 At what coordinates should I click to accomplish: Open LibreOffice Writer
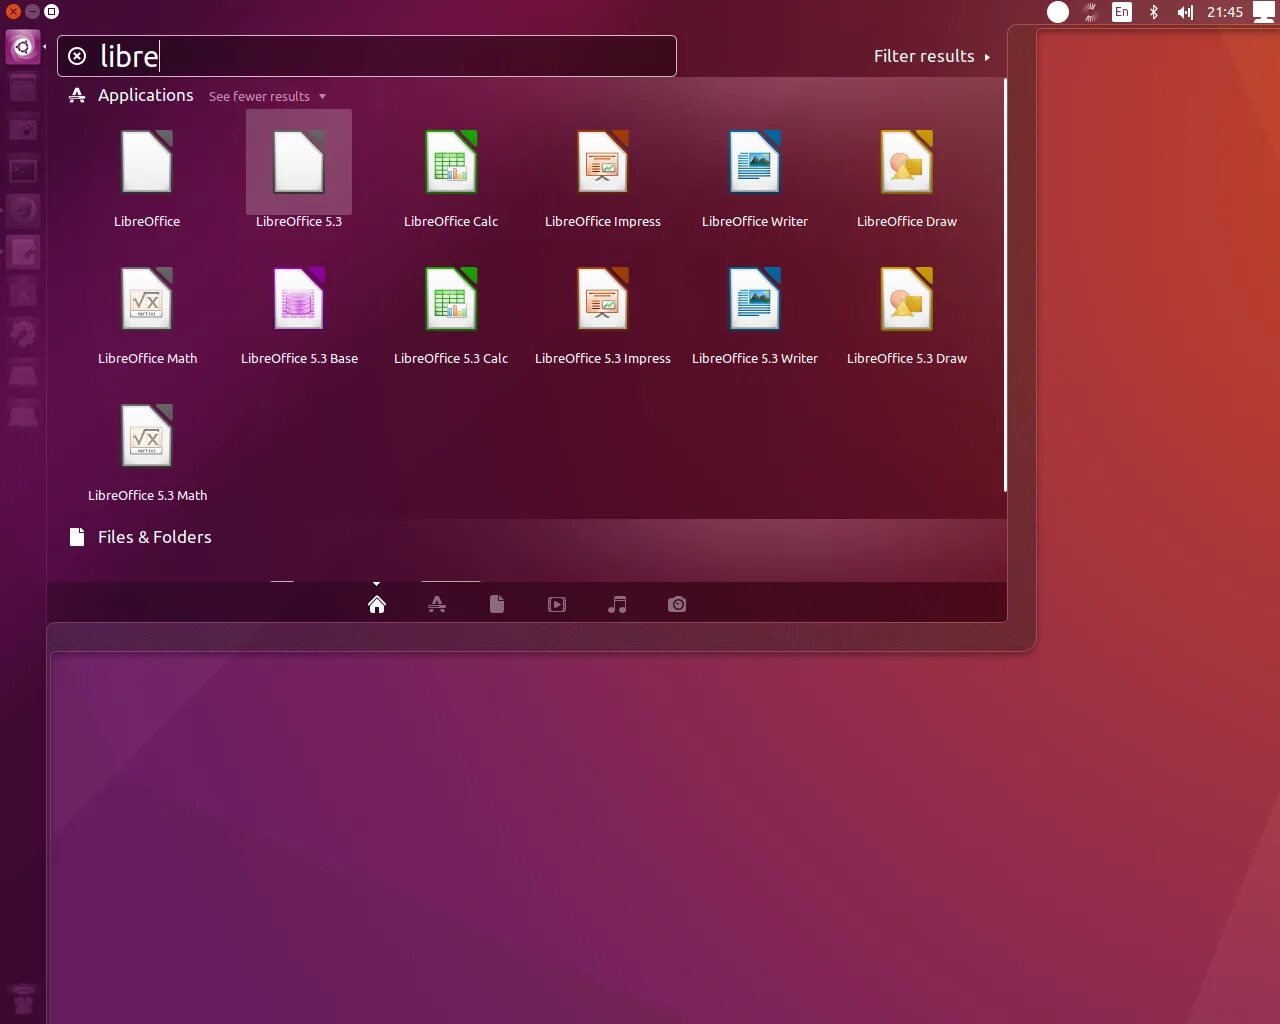(x=755, y=162)
